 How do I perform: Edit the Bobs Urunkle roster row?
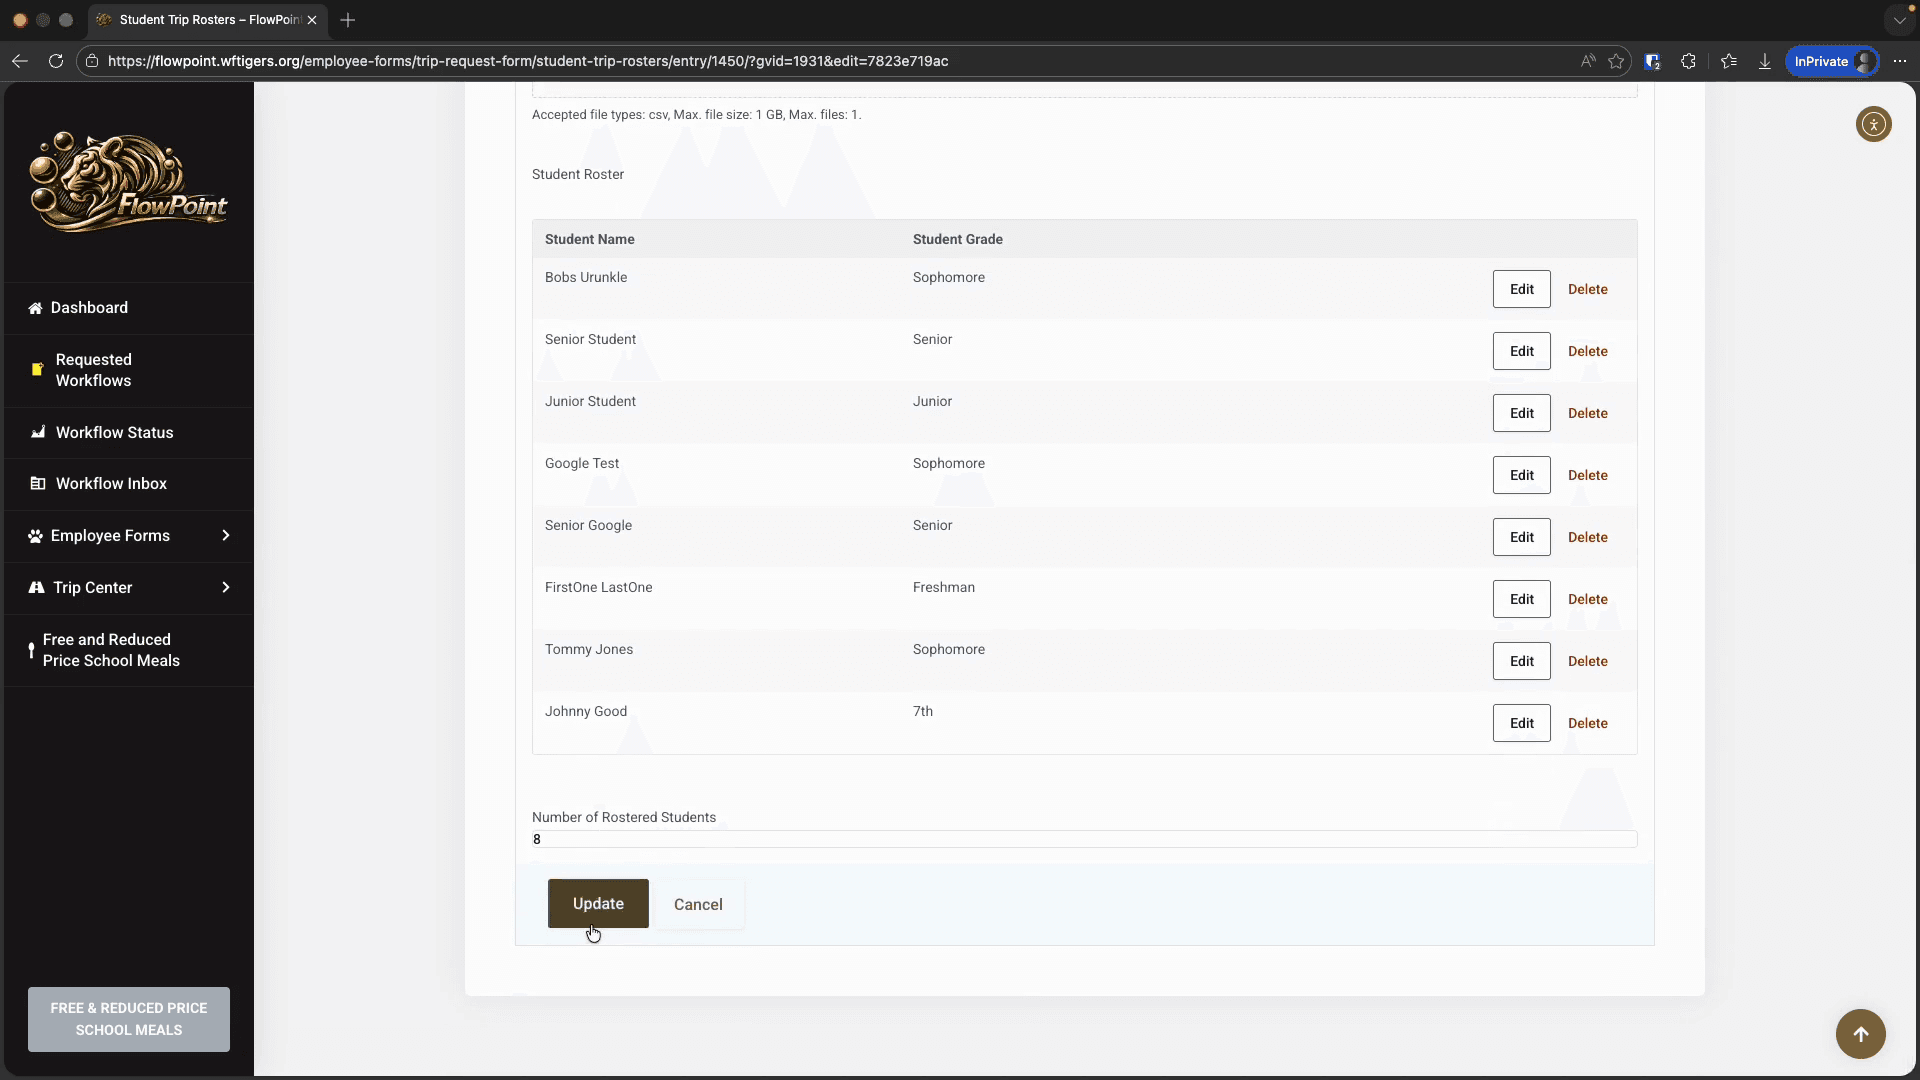coord(1521,289)
